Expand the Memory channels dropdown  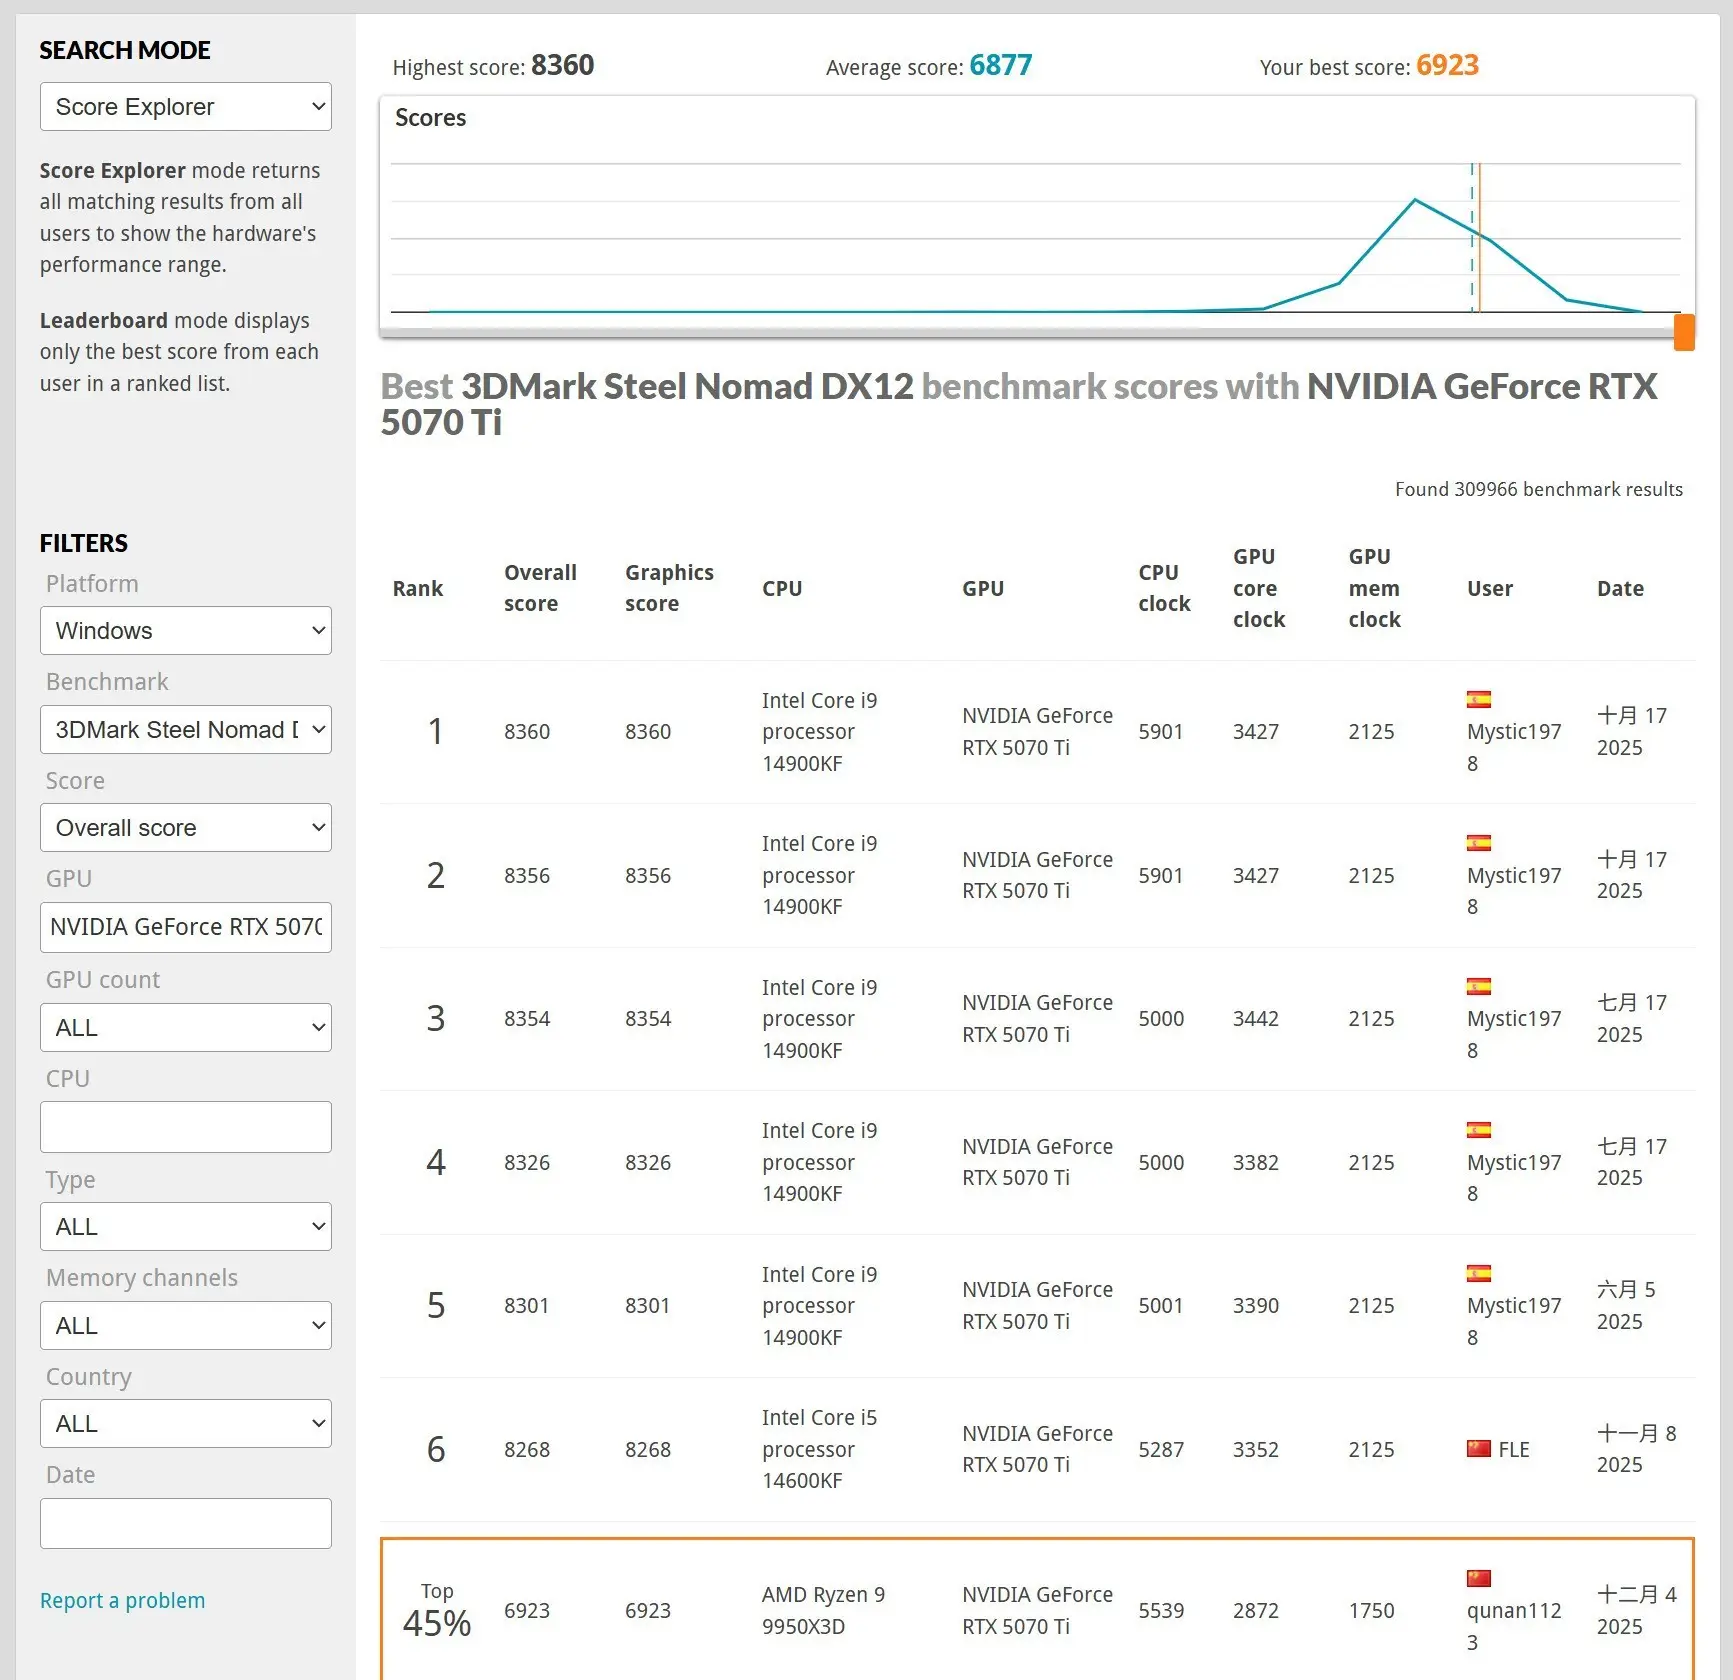[186, 1326]
